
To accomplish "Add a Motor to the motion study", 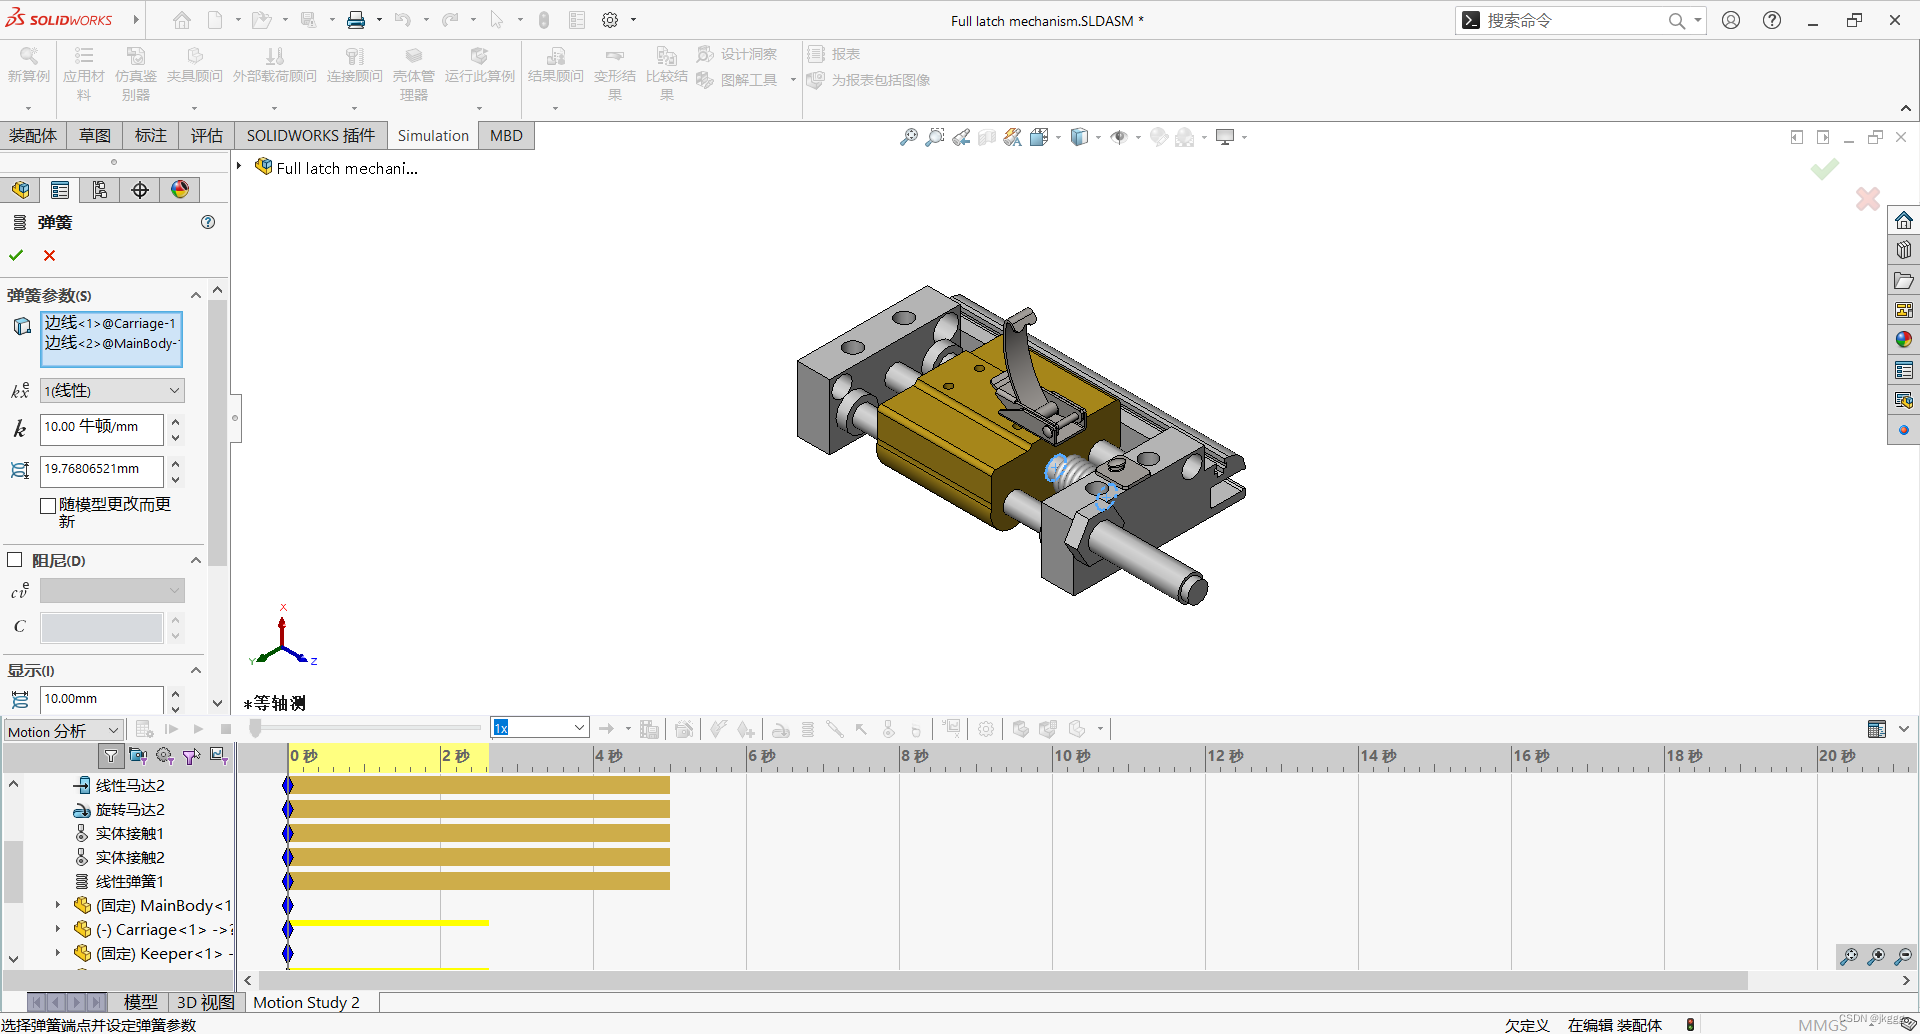I will [781, 729].
